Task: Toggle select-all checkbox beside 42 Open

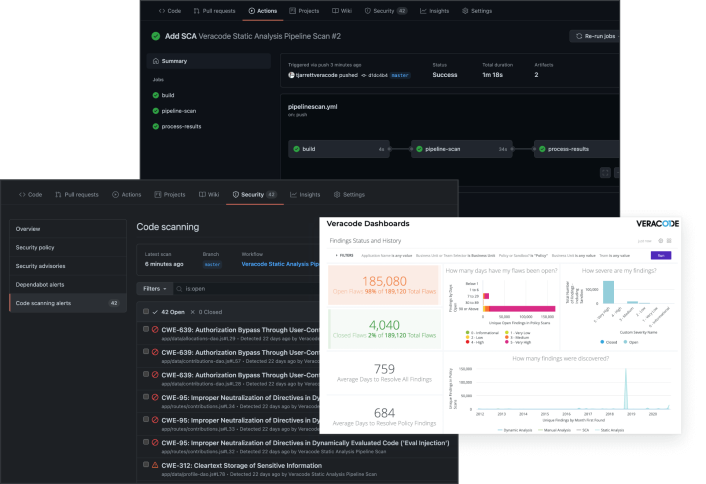Action: pyautogui.click(x=146, y=312)
